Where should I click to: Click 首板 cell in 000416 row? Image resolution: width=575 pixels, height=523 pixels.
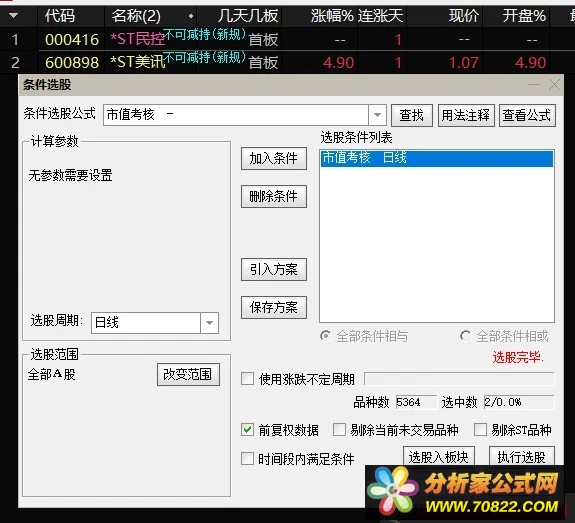coord(263,40)
